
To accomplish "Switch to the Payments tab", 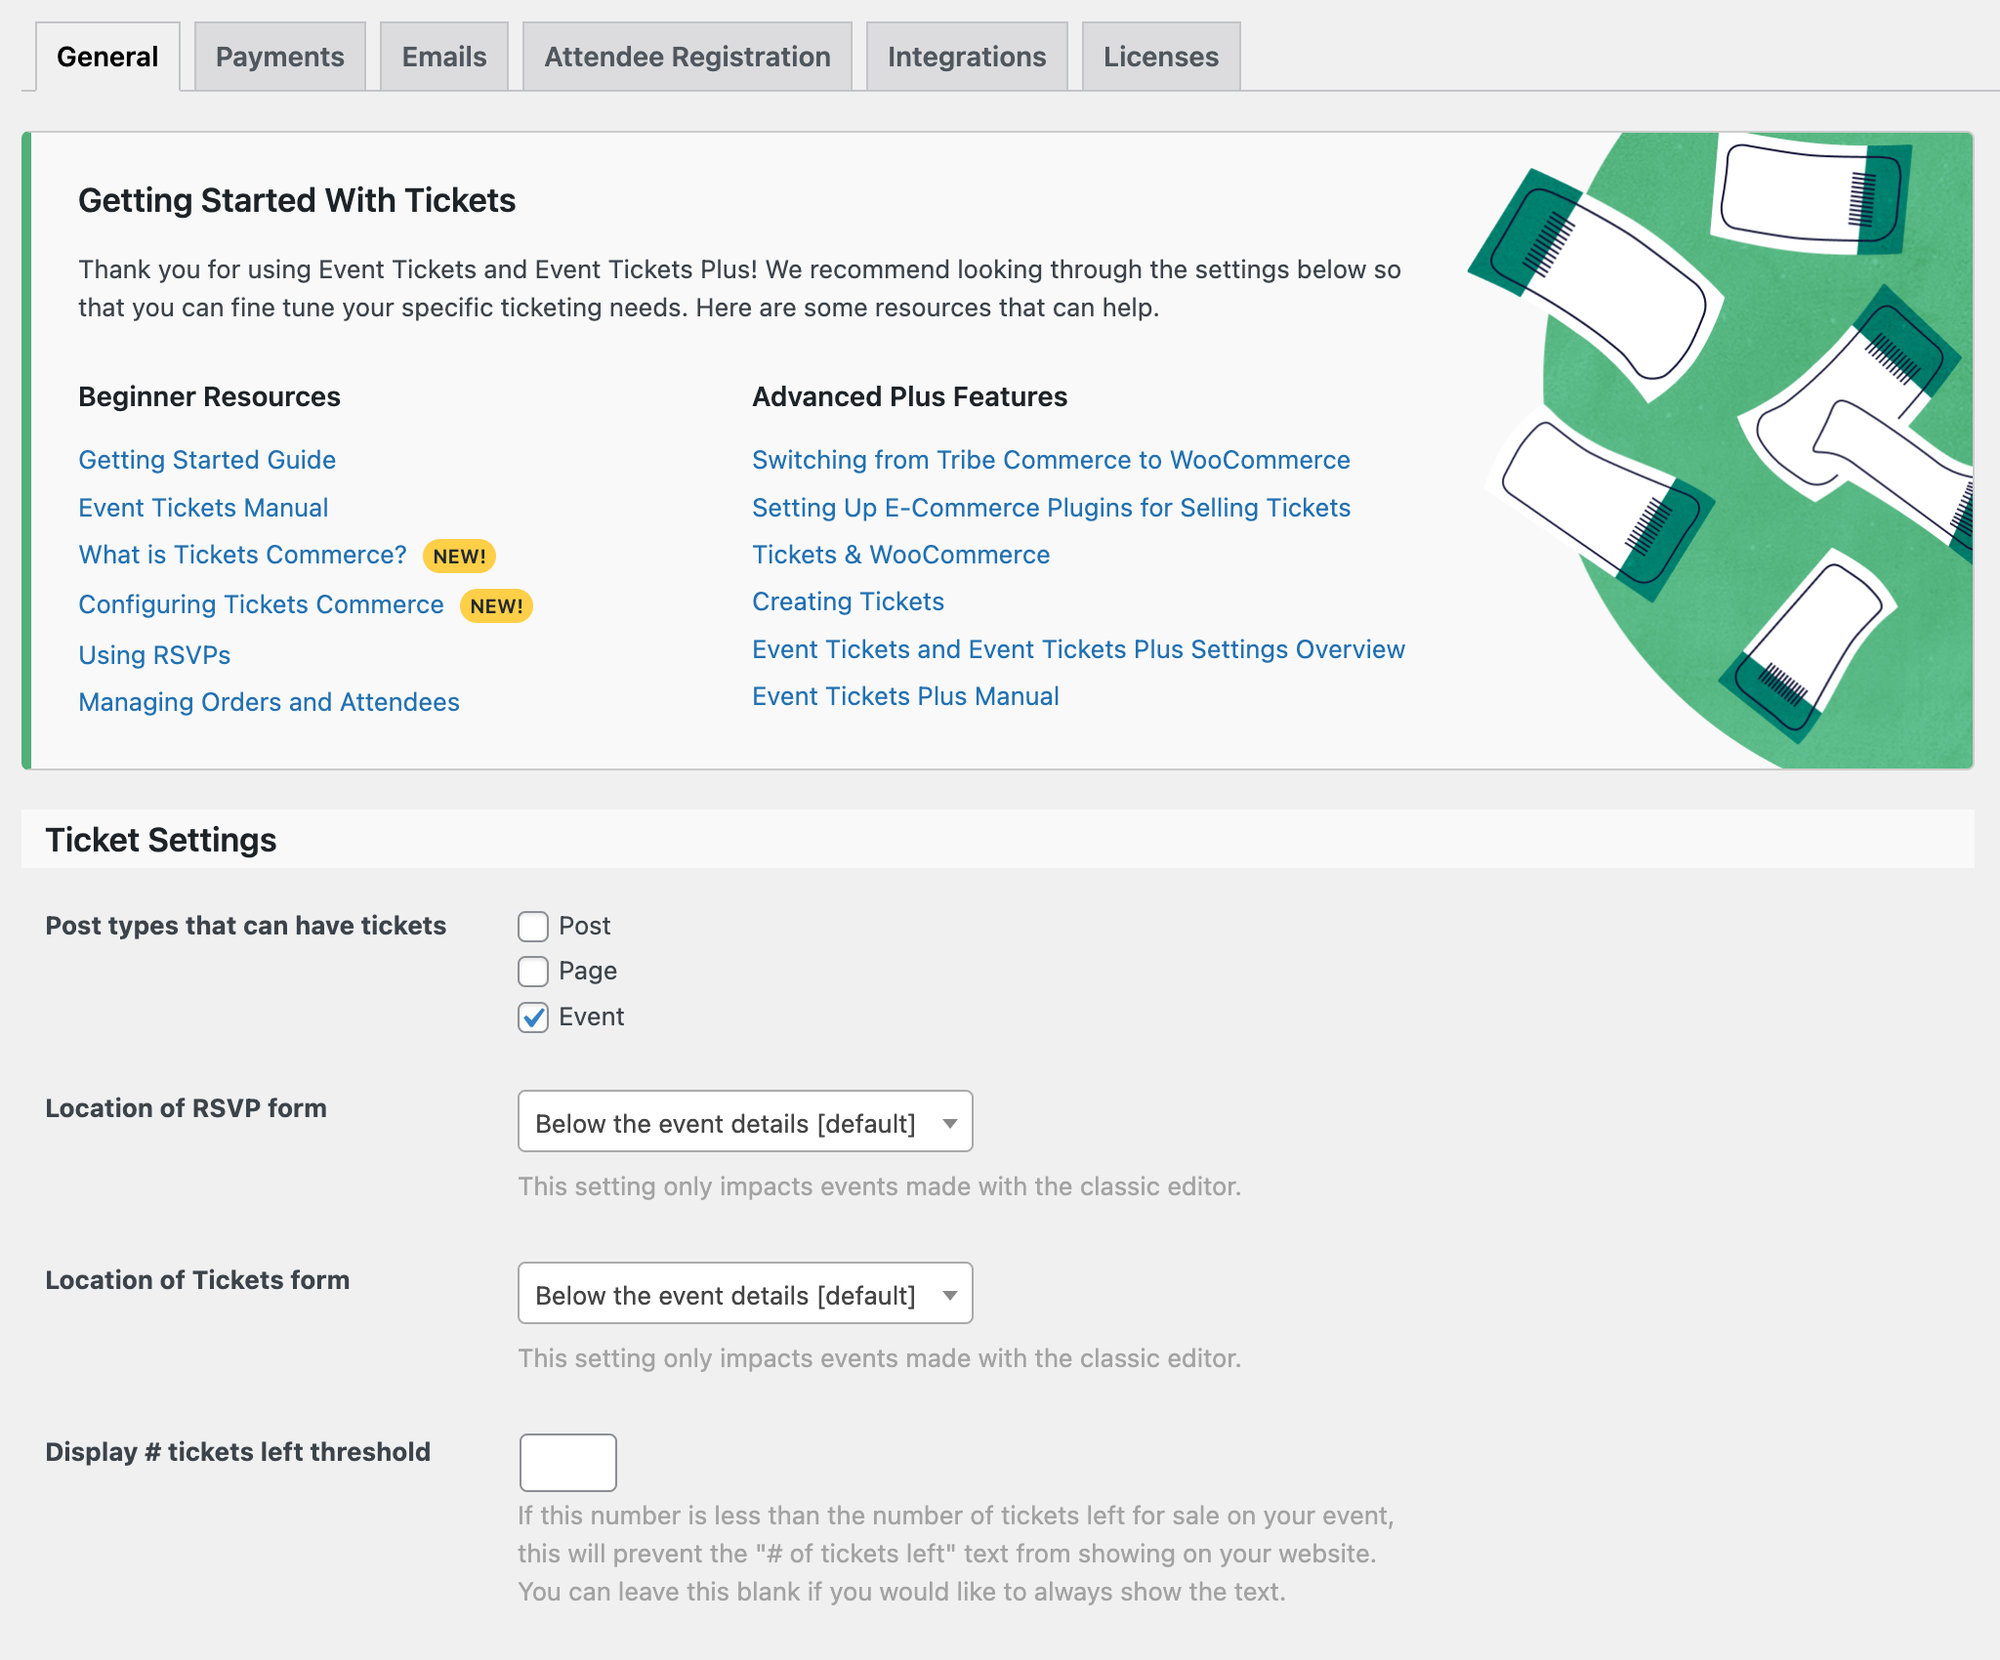I will coord(278,56).
